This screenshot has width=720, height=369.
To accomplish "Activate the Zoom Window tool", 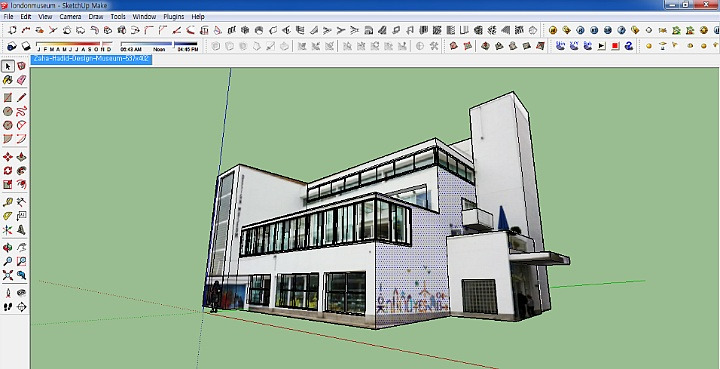I will (21, 262).
